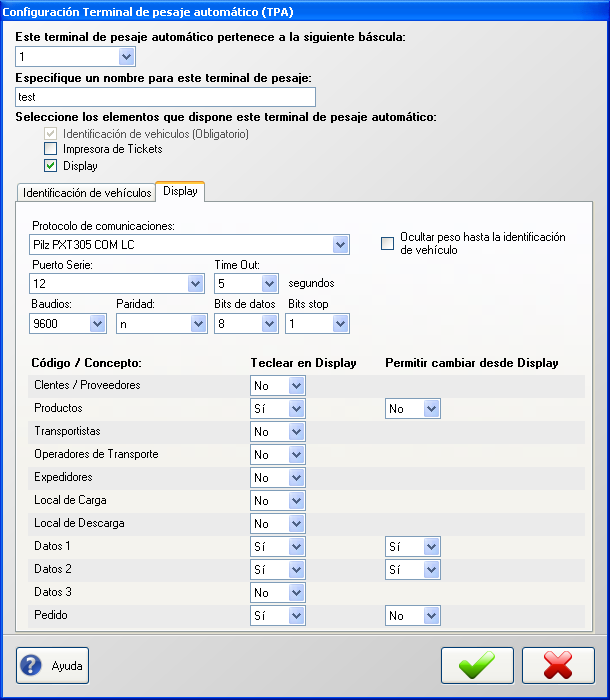Click the Productos row label
Screen dimensions: 610x700
(58, 408)
